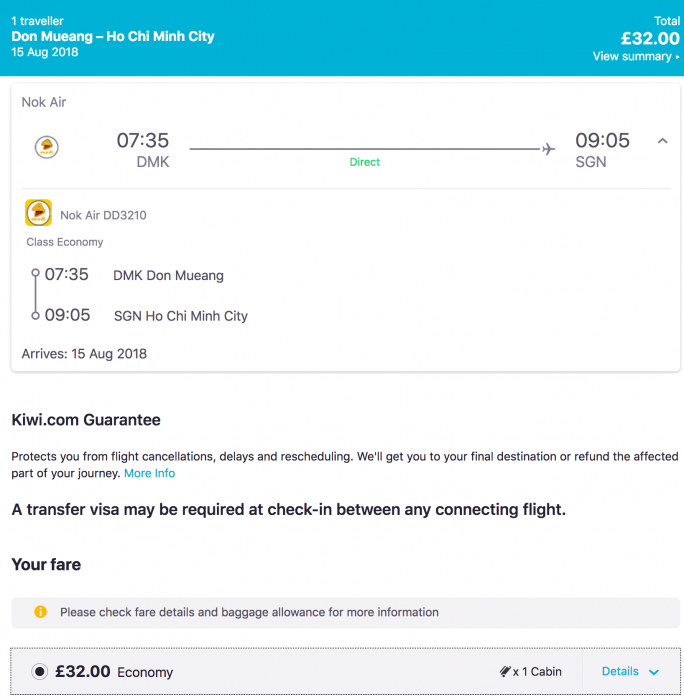This screenshot has height=700, width=684.
Task: Click the Nok Air DD3210 flight number
Action: click(x=104, y=215)
